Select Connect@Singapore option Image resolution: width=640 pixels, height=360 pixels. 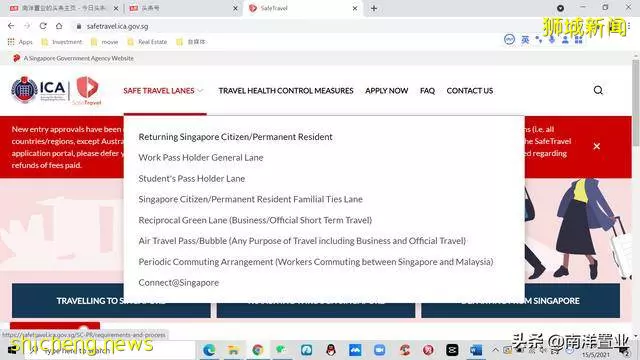click(x=179, y=282)
